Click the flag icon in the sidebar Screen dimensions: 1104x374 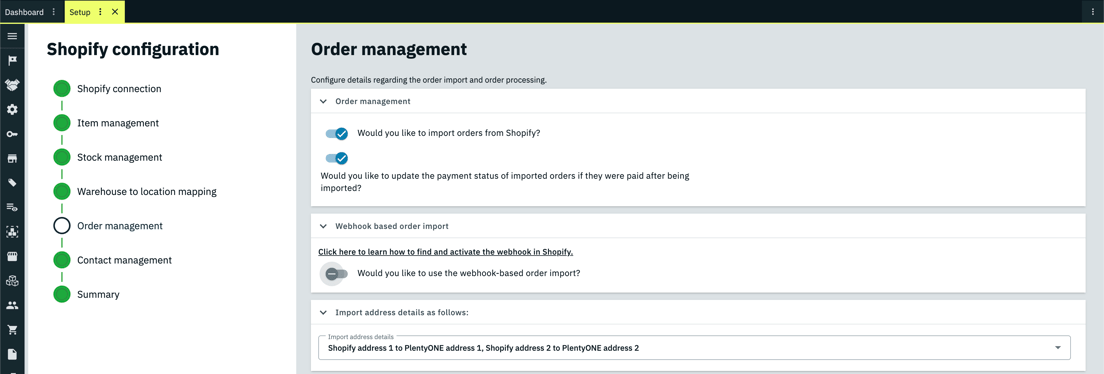tap(12, 61)
